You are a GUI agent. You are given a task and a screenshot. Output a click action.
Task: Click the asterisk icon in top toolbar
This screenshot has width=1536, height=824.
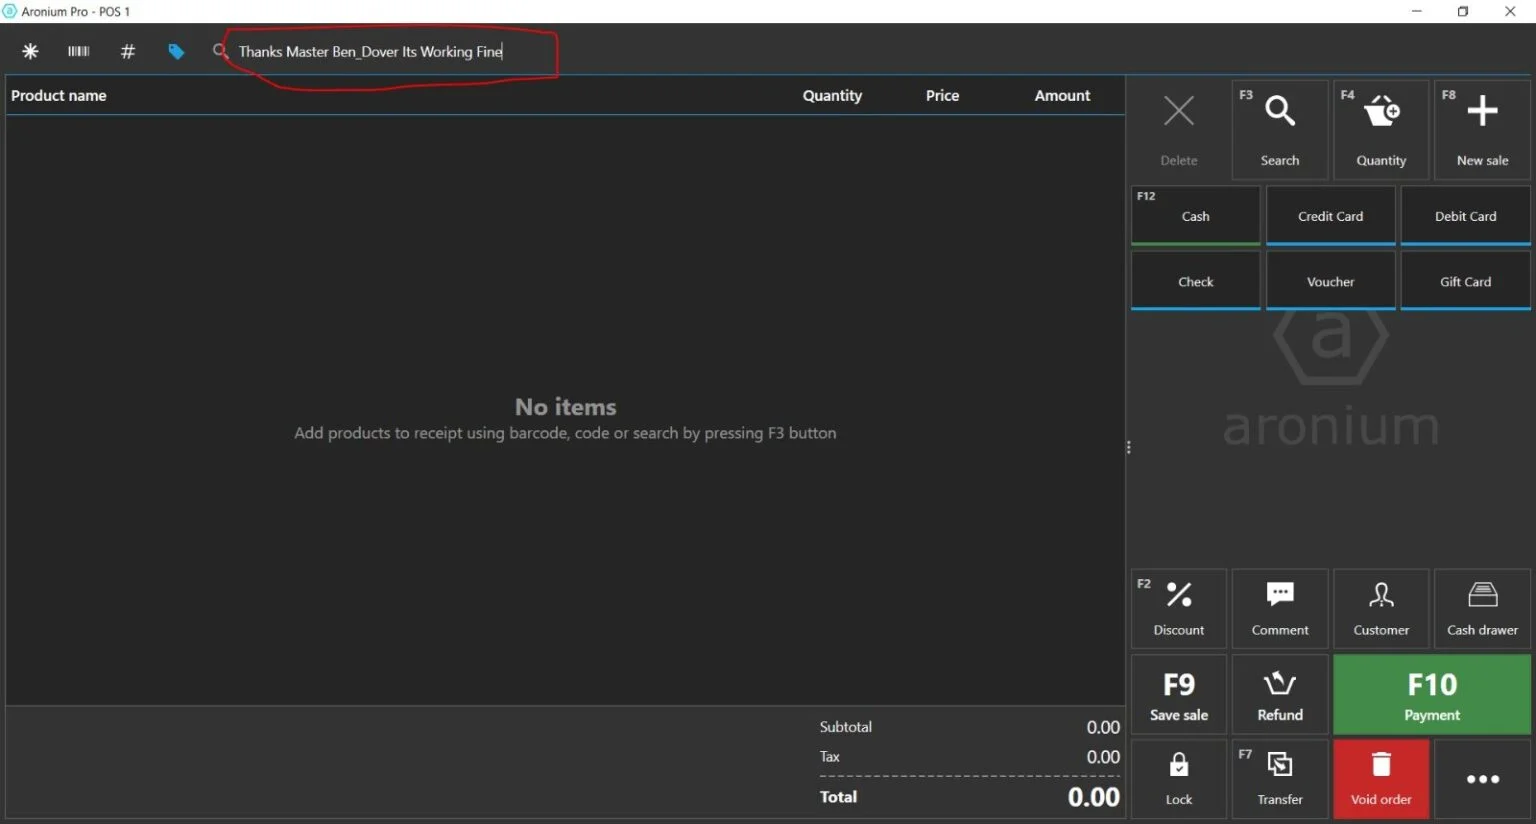[30, 51]
